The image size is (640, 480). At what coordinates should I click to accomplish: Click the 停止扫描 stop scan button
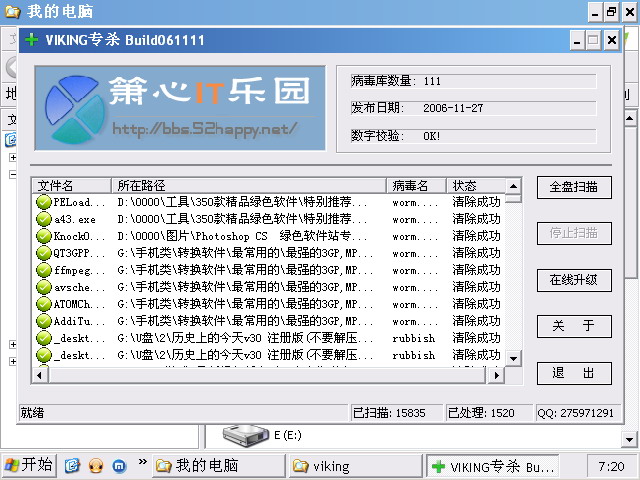[574, 233]
